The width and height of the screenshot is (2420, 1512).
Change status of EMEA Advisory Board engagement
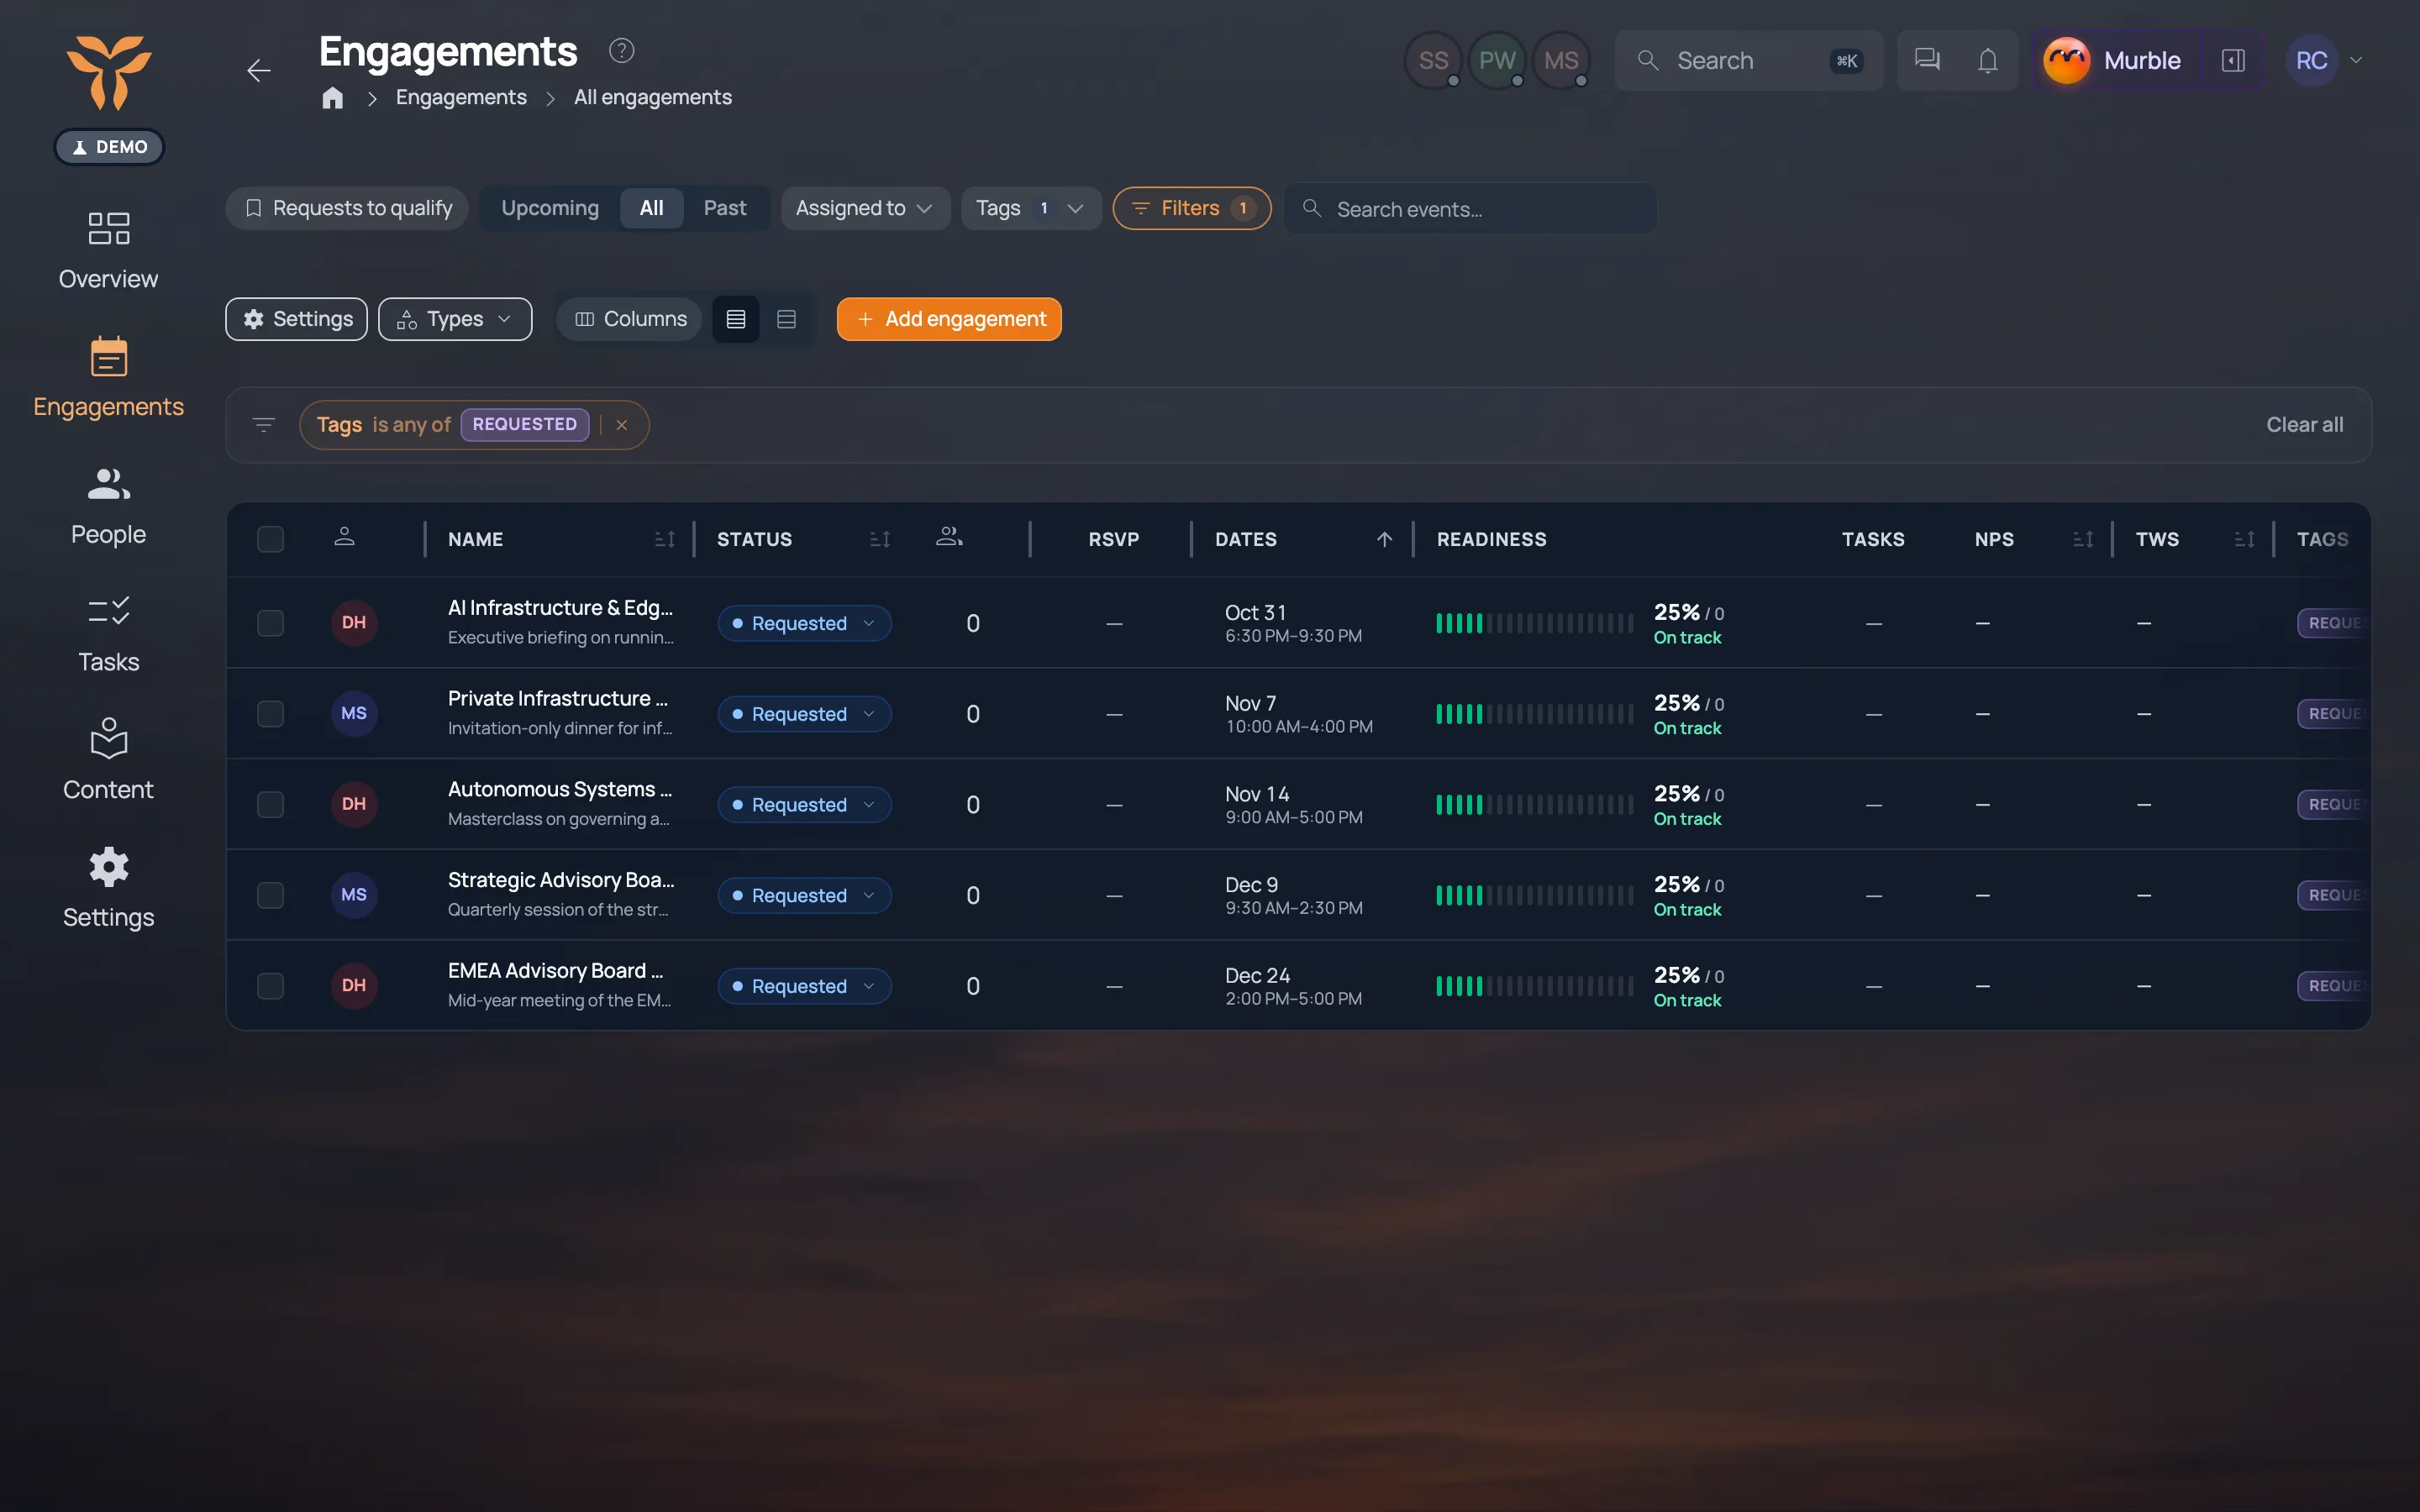804,986
